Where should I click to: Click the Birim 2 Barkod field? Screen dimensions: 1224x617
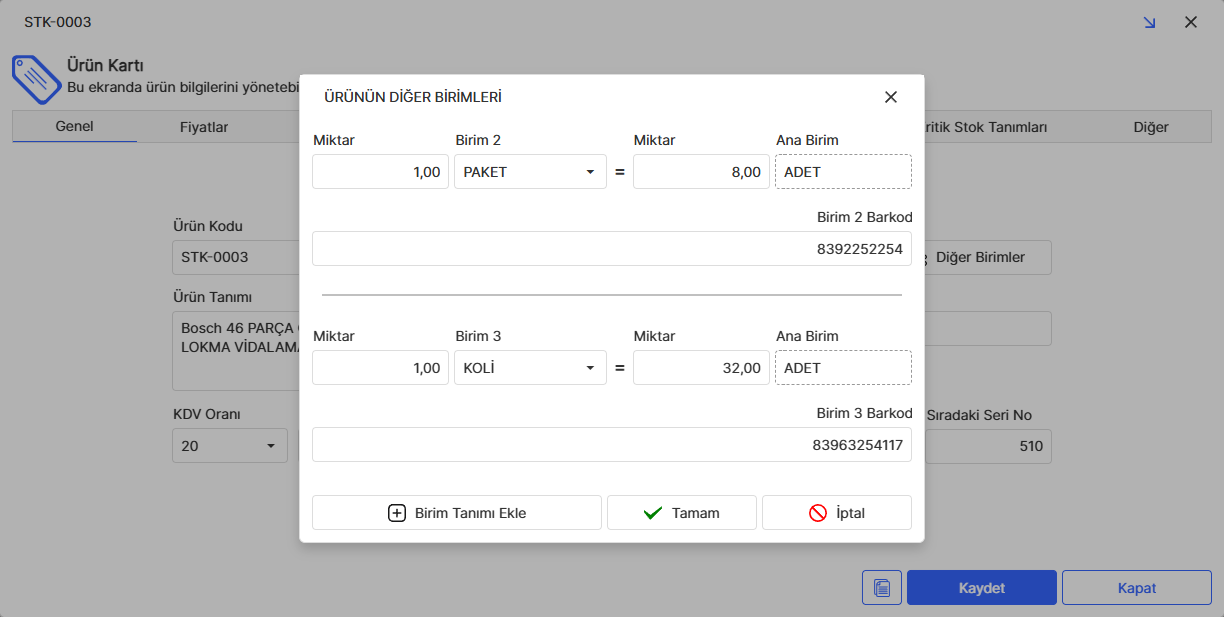click(611, 249)
